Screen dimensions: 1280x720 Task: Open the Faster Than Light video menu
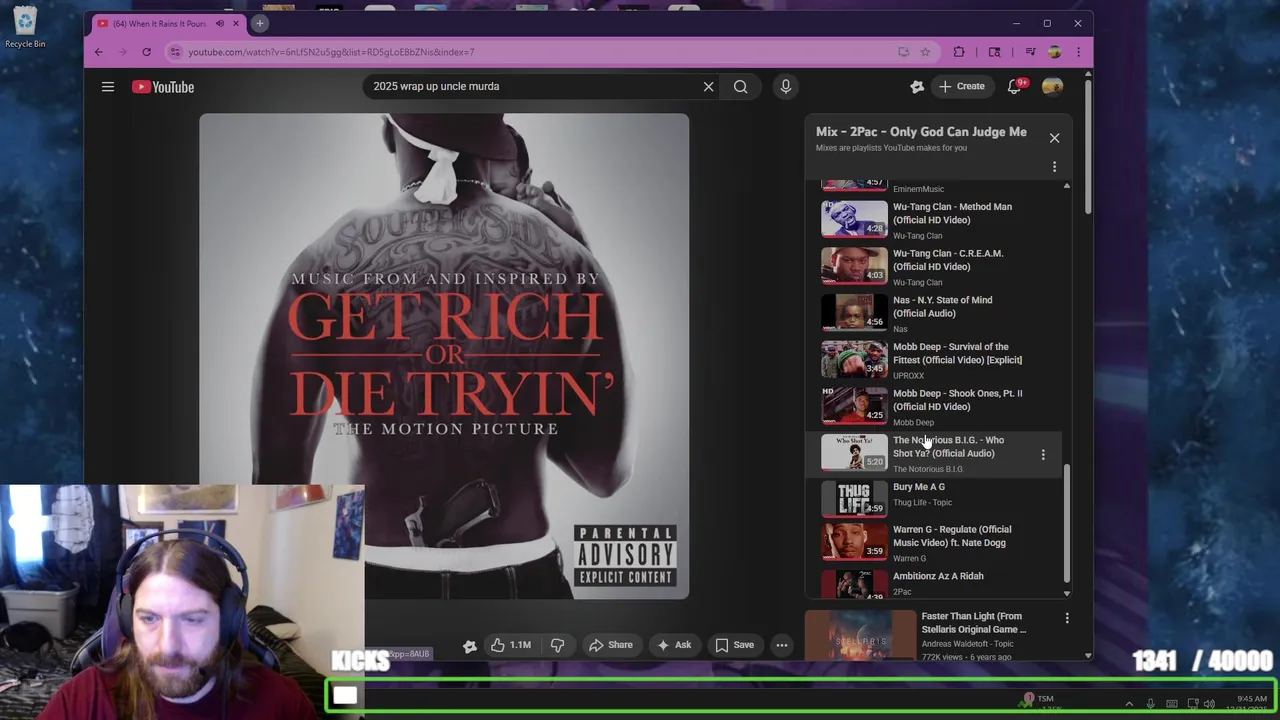pyautogui.click(x=1067, y=619)
